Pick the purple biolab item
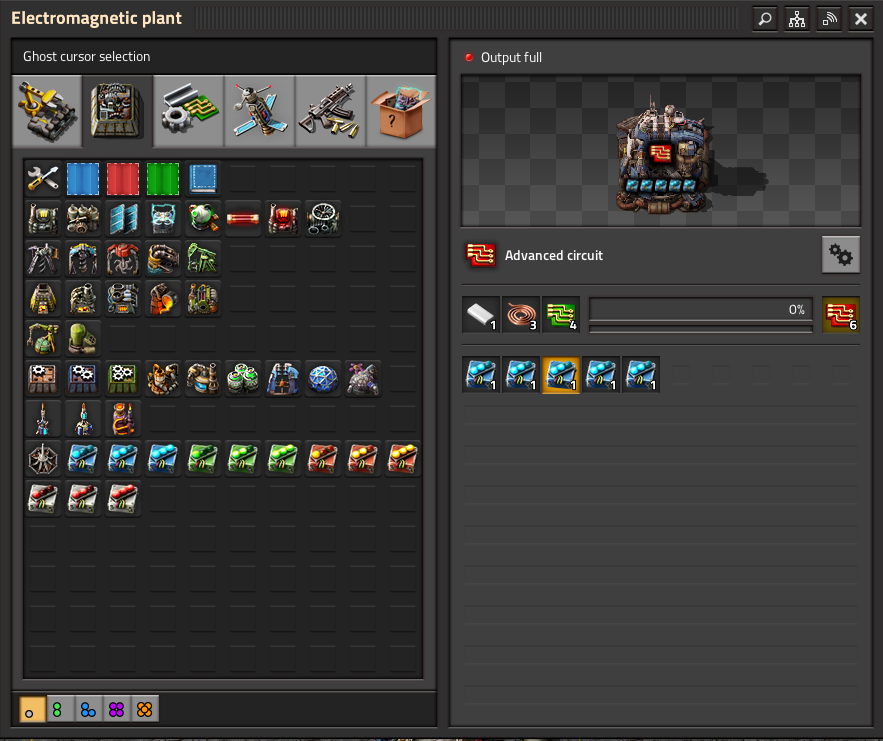The width and height of the screenshot is (883, 741). [x=363, y=378]
